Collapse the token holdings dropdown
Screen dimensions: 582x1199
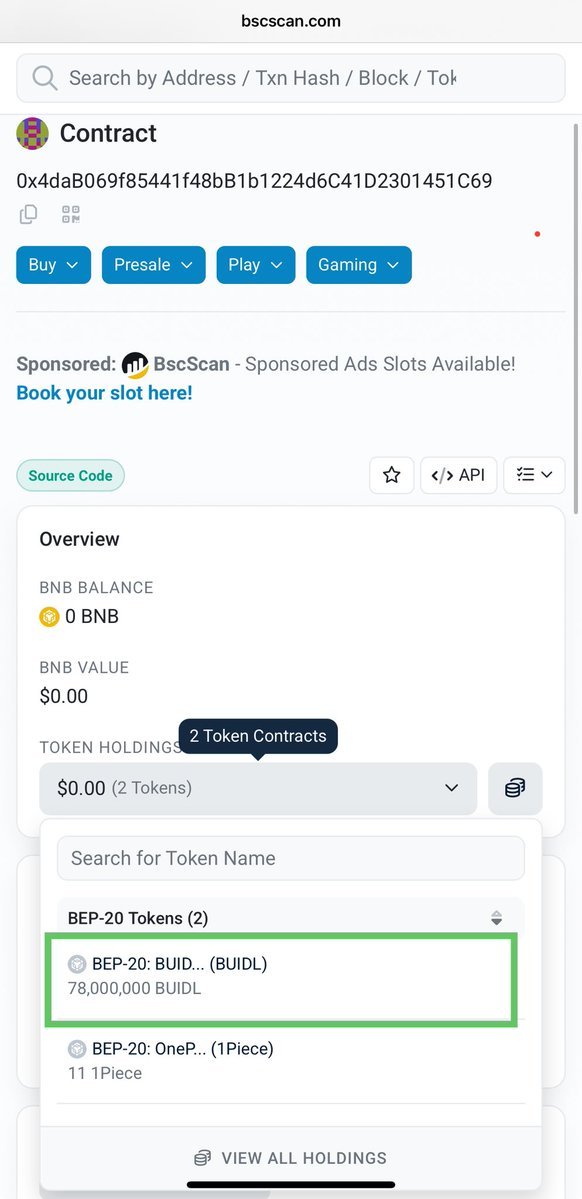[258, 788]
